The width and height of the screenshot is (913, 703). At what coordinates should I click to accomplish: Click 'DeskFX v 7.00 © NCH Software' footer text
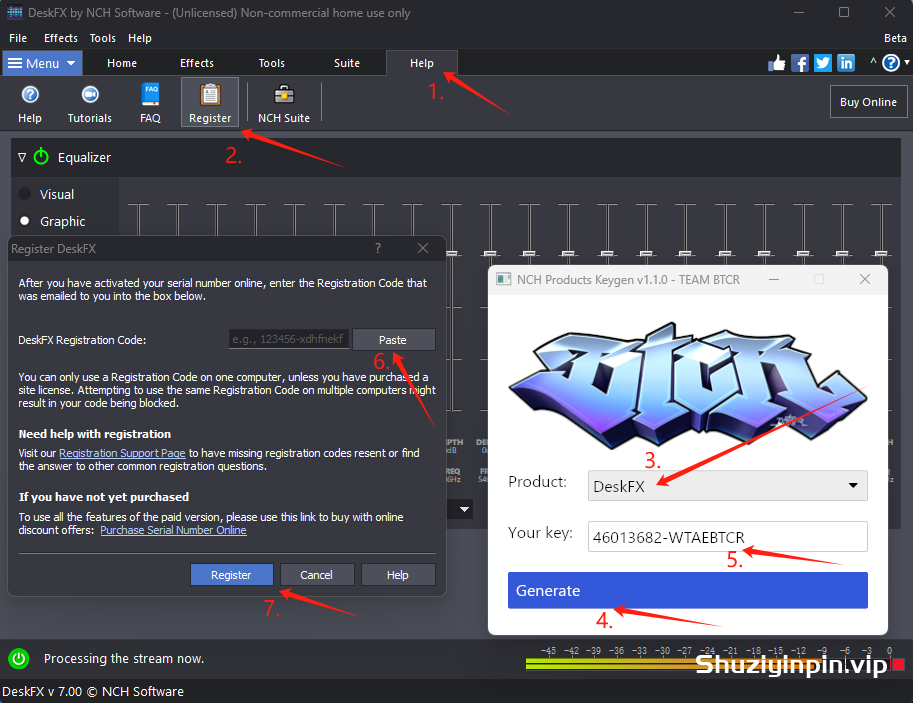click(x=93, y=691)
